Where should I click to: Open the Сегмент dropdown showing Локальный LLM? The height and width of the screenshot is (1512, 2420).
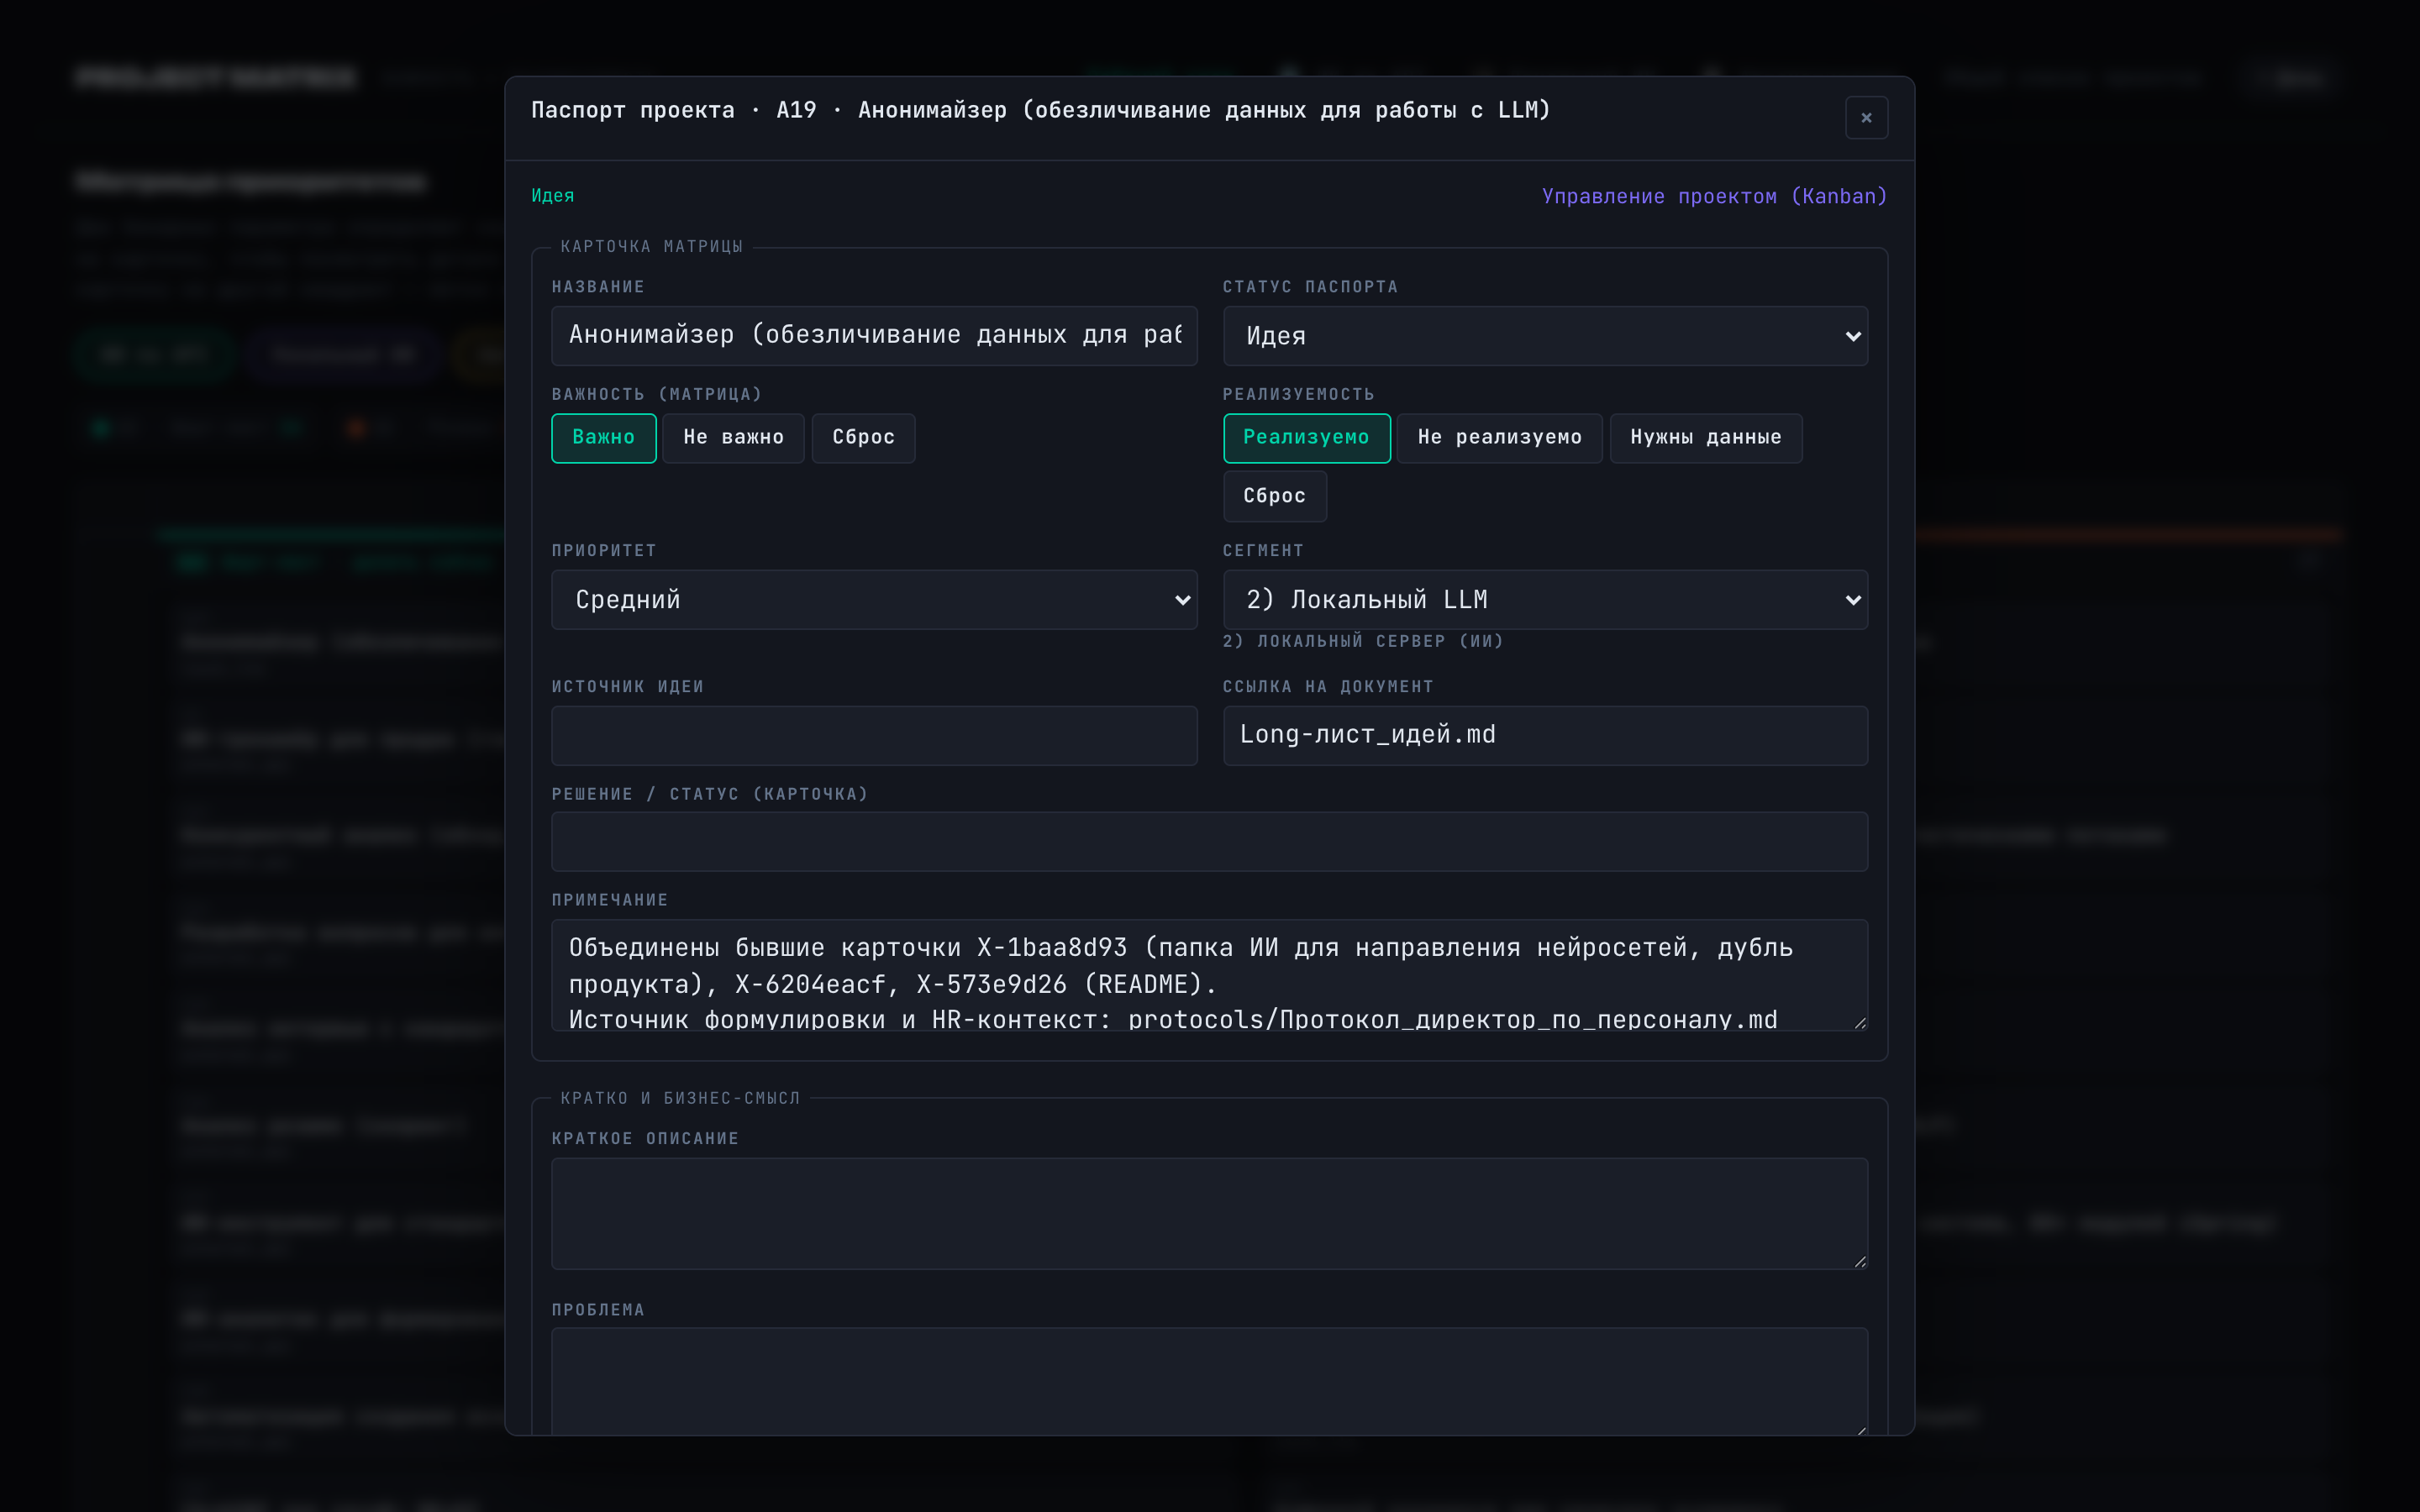[x=1544, y=600]
